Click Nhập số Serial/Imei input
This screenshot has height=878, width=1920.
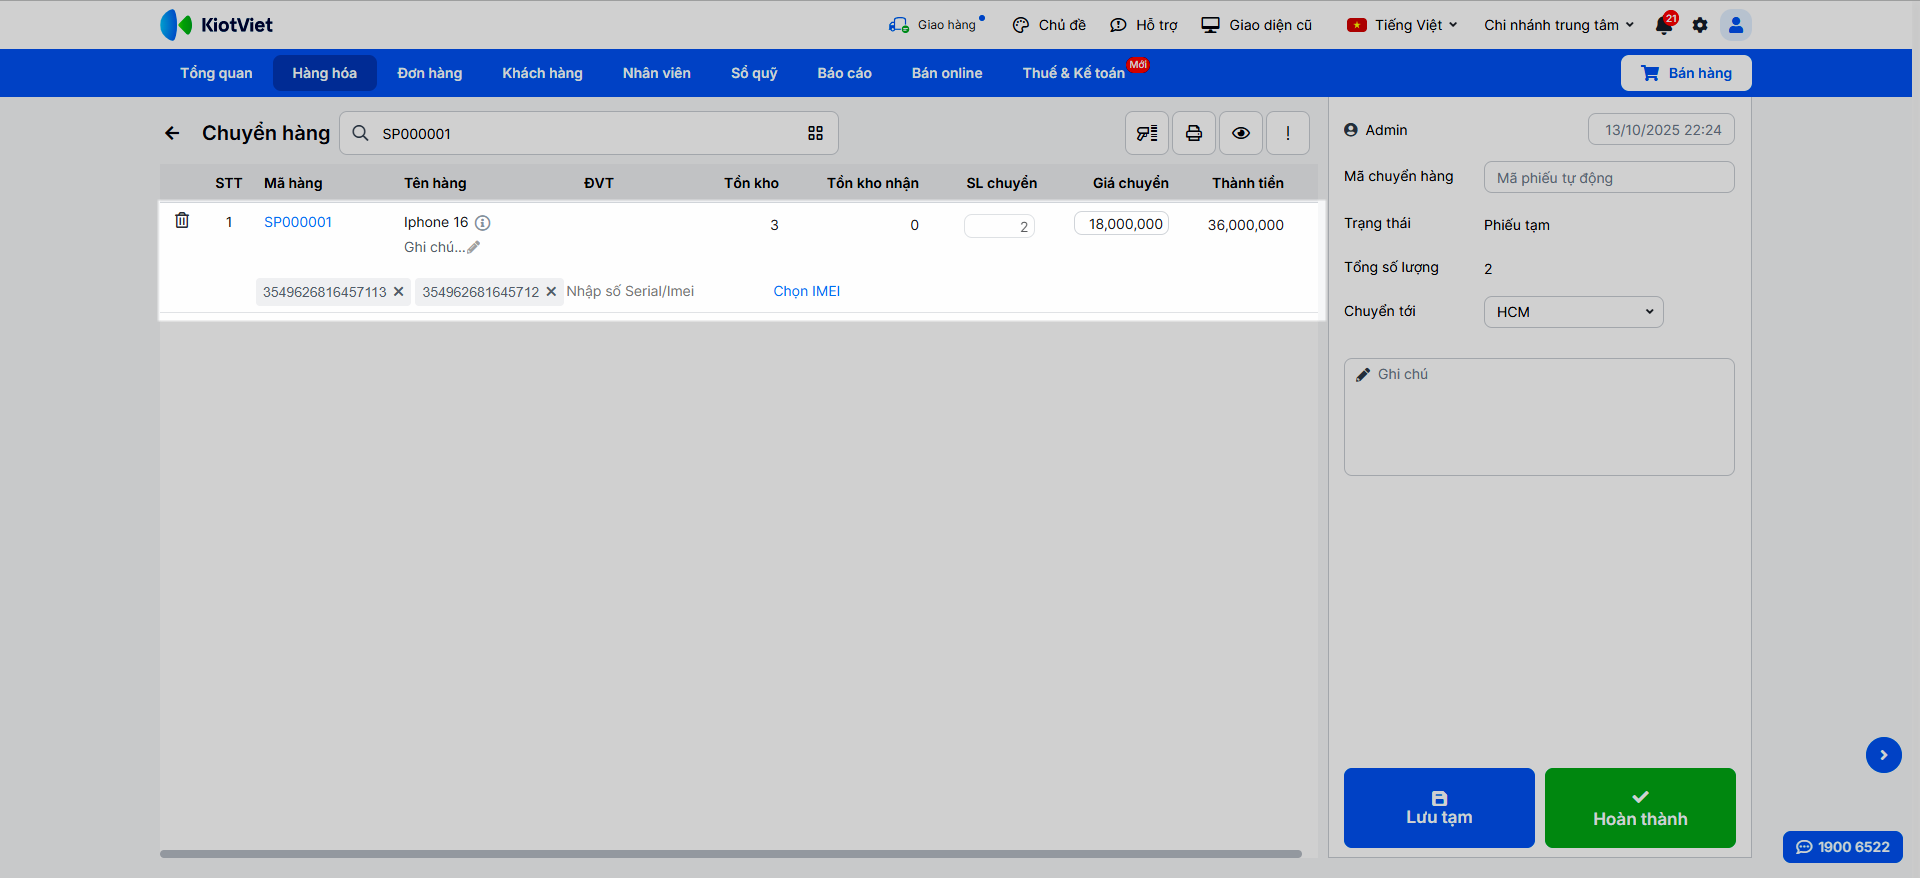[631, 291]
